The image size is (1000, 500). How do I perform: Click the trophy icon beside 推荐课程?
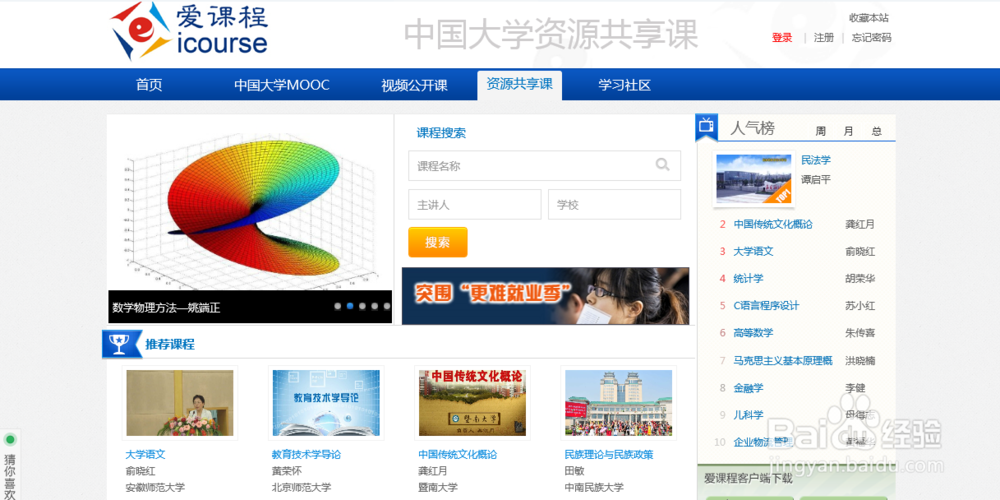[119, 344]
